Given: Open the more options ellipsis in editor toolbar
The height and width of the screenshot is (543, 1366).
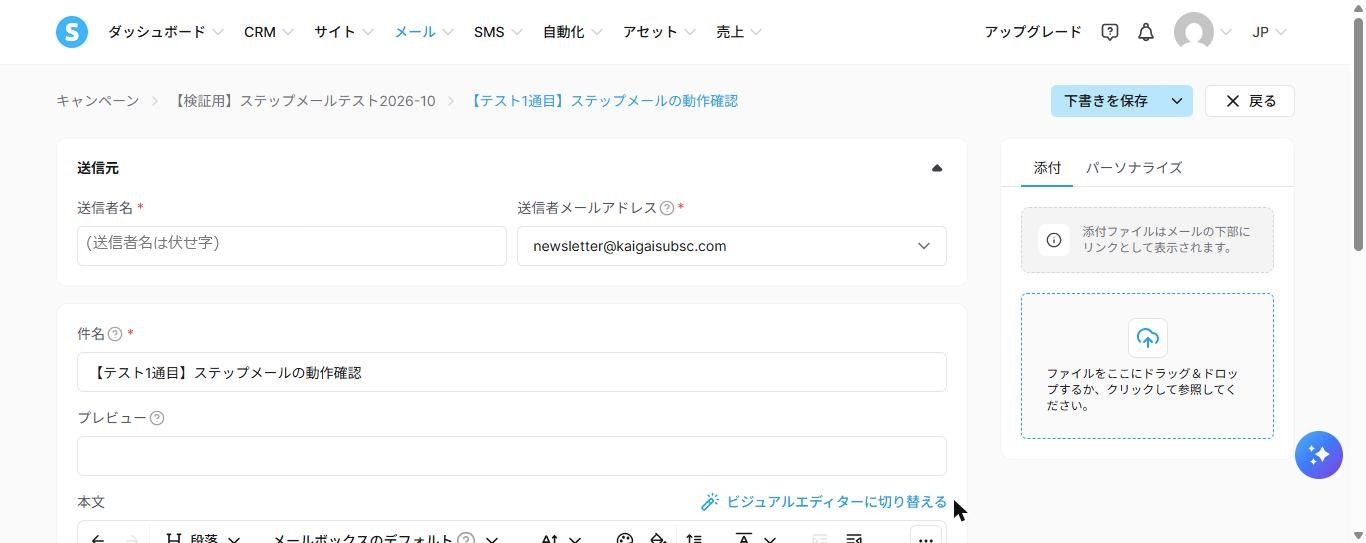Looking at the screenshot, I should coord(926,539).
